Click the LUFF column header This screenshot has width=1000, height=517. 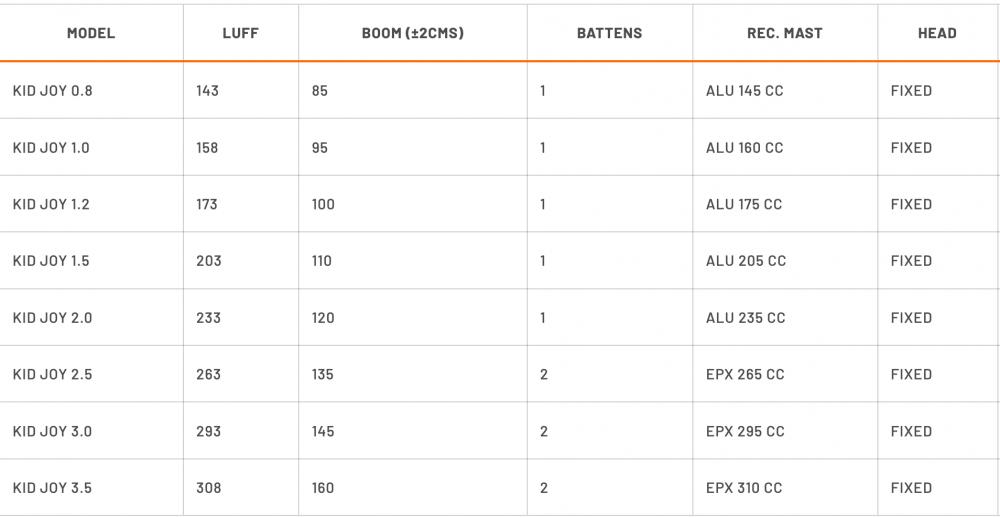click(x=240, y=33)
